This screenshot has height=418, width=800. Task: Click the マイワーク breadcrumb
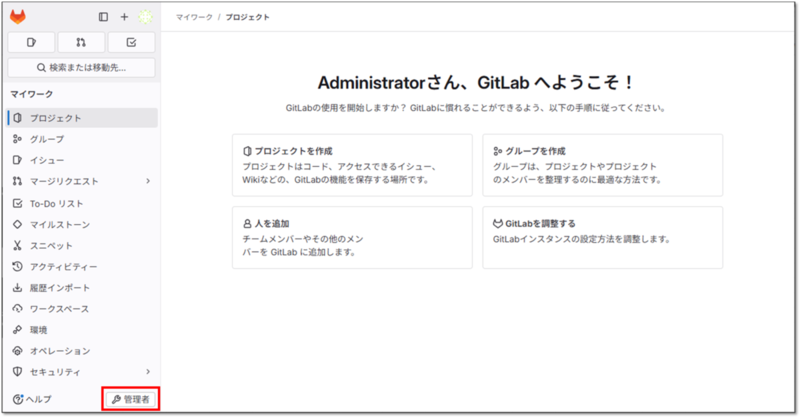click(x=194, y=17)
